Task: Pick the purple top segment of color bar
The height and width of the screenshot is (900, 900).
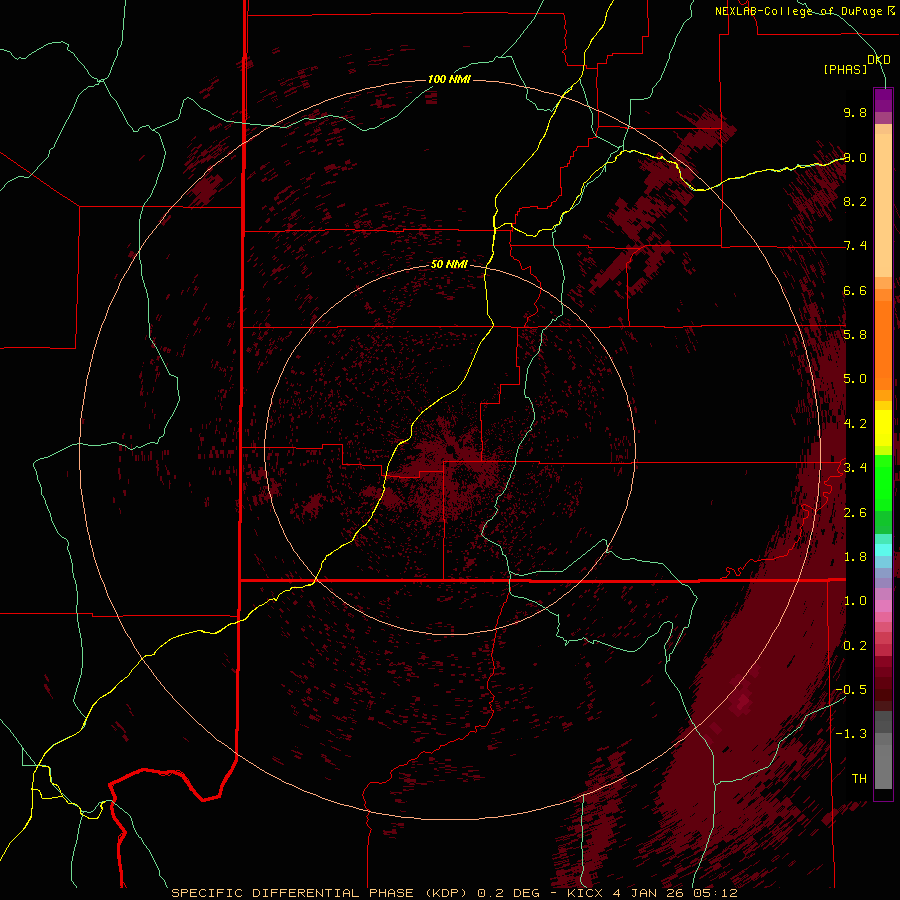Action: [883, 100]
